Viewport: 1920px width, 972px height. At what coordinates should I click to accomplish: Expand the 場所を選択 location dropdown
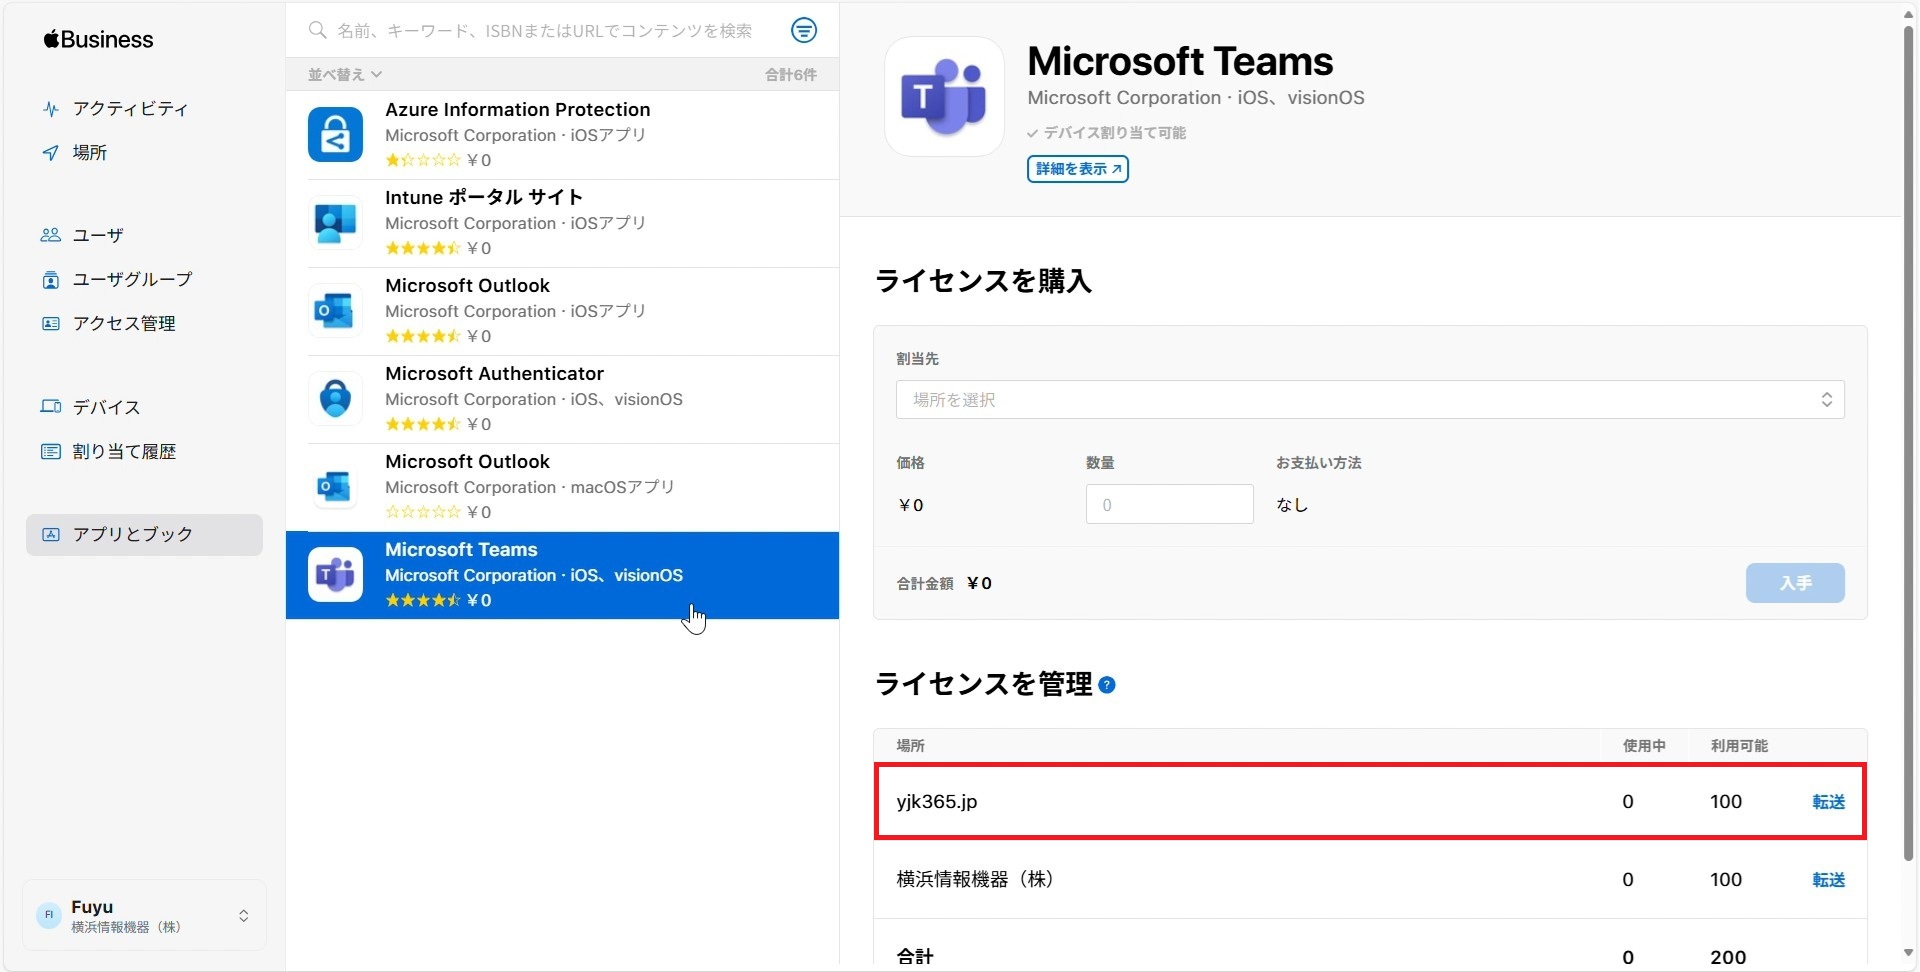(x=1369, y=400)
